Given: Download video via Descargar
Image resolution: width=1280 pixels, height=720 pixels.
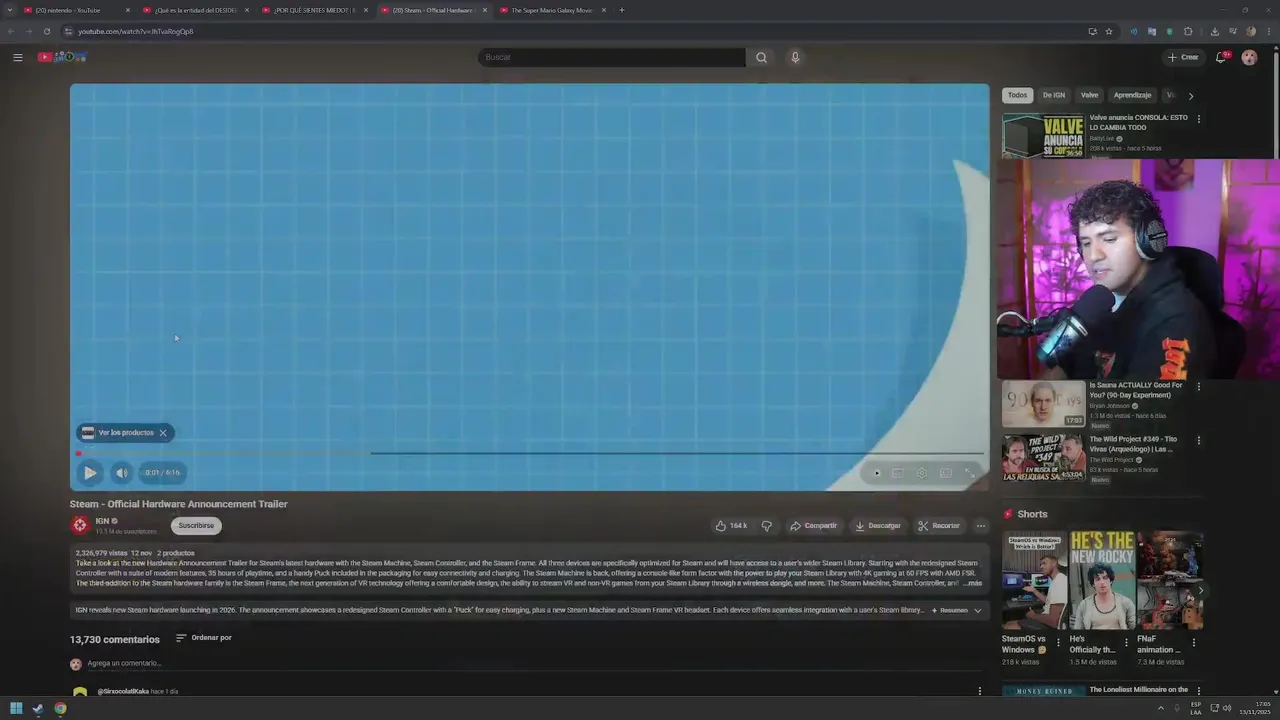Looking at the screenshot, I should coord(878,525).
